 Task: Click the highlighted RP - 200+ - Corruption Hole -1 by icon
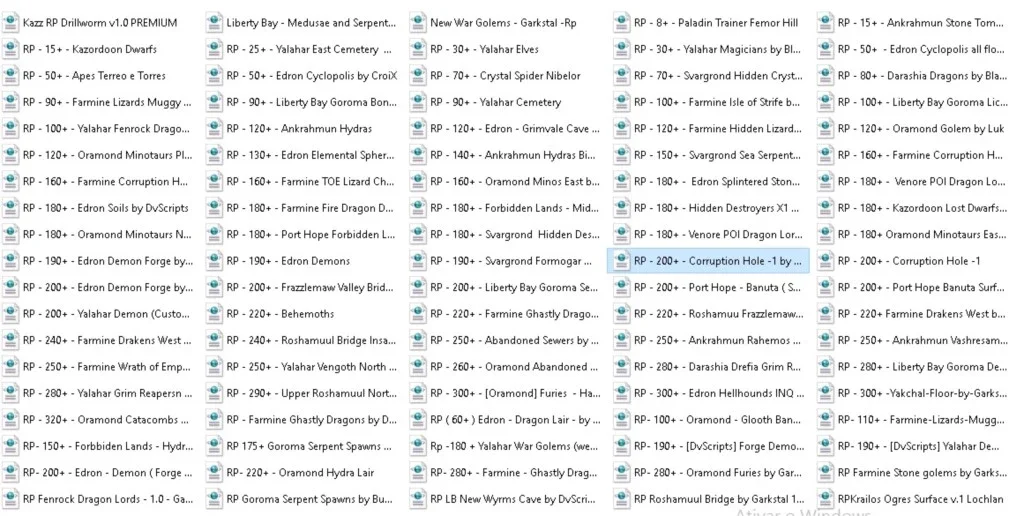[622, 261]
